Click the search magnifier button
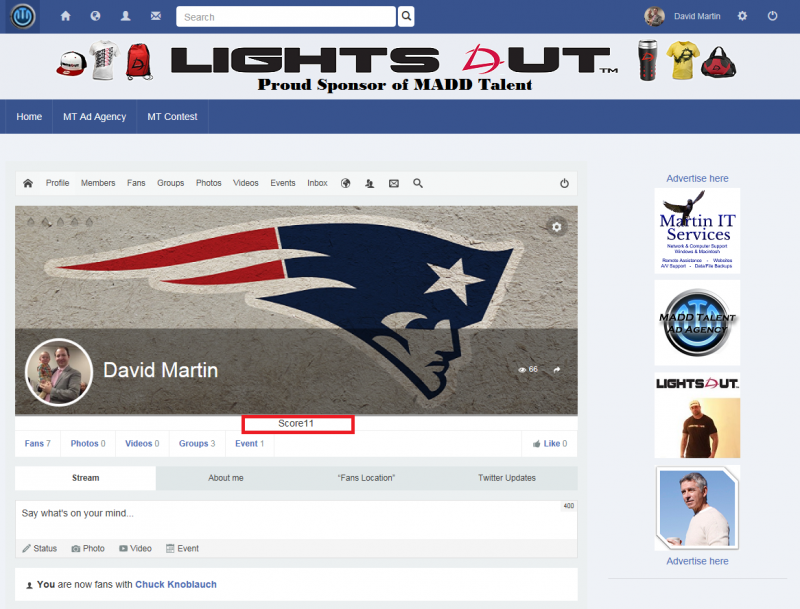Image resolution: width=800 pixels, height=609 pixels. 406,16
